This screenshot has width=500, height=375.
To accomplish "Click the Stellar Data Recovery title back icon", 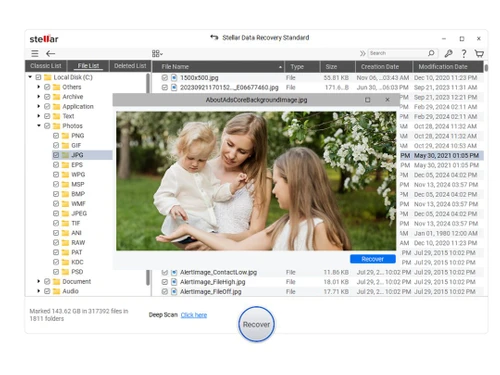I will coord(214,37).
